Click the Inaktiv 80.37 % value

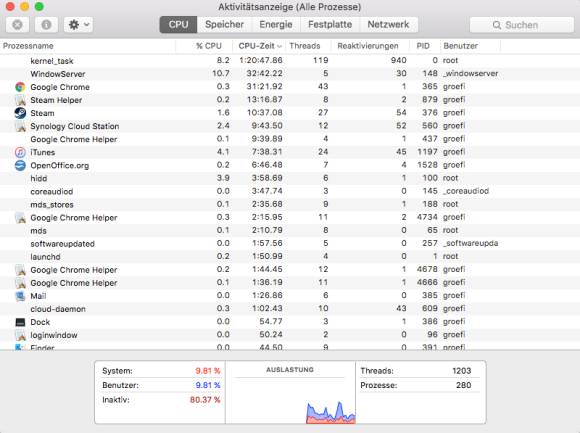pyautogui.click(x=205, y=400)
